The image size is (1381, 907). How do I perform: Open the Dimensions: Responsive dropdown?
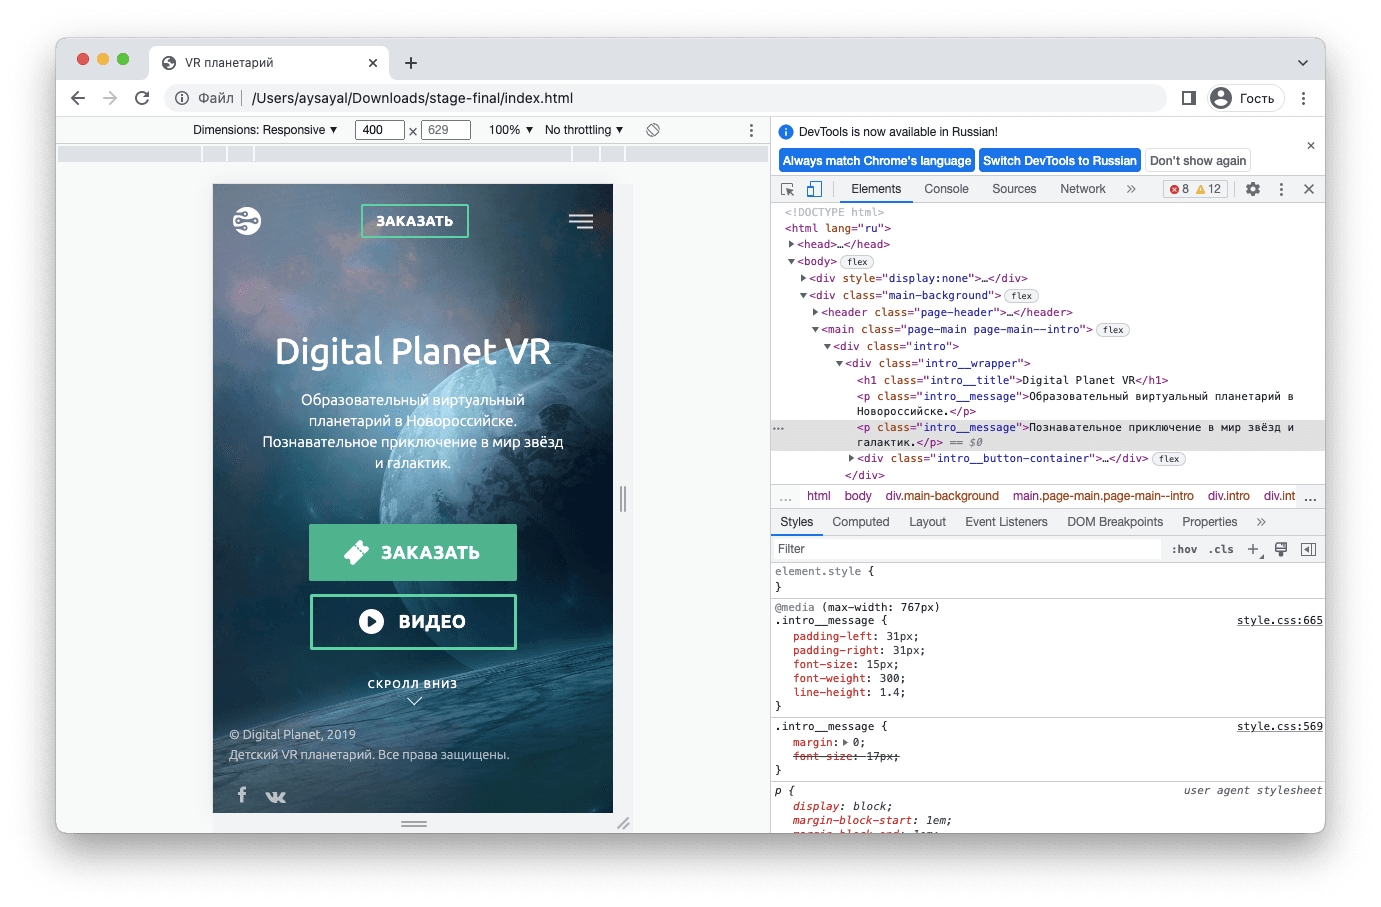[x=265, y=130]
